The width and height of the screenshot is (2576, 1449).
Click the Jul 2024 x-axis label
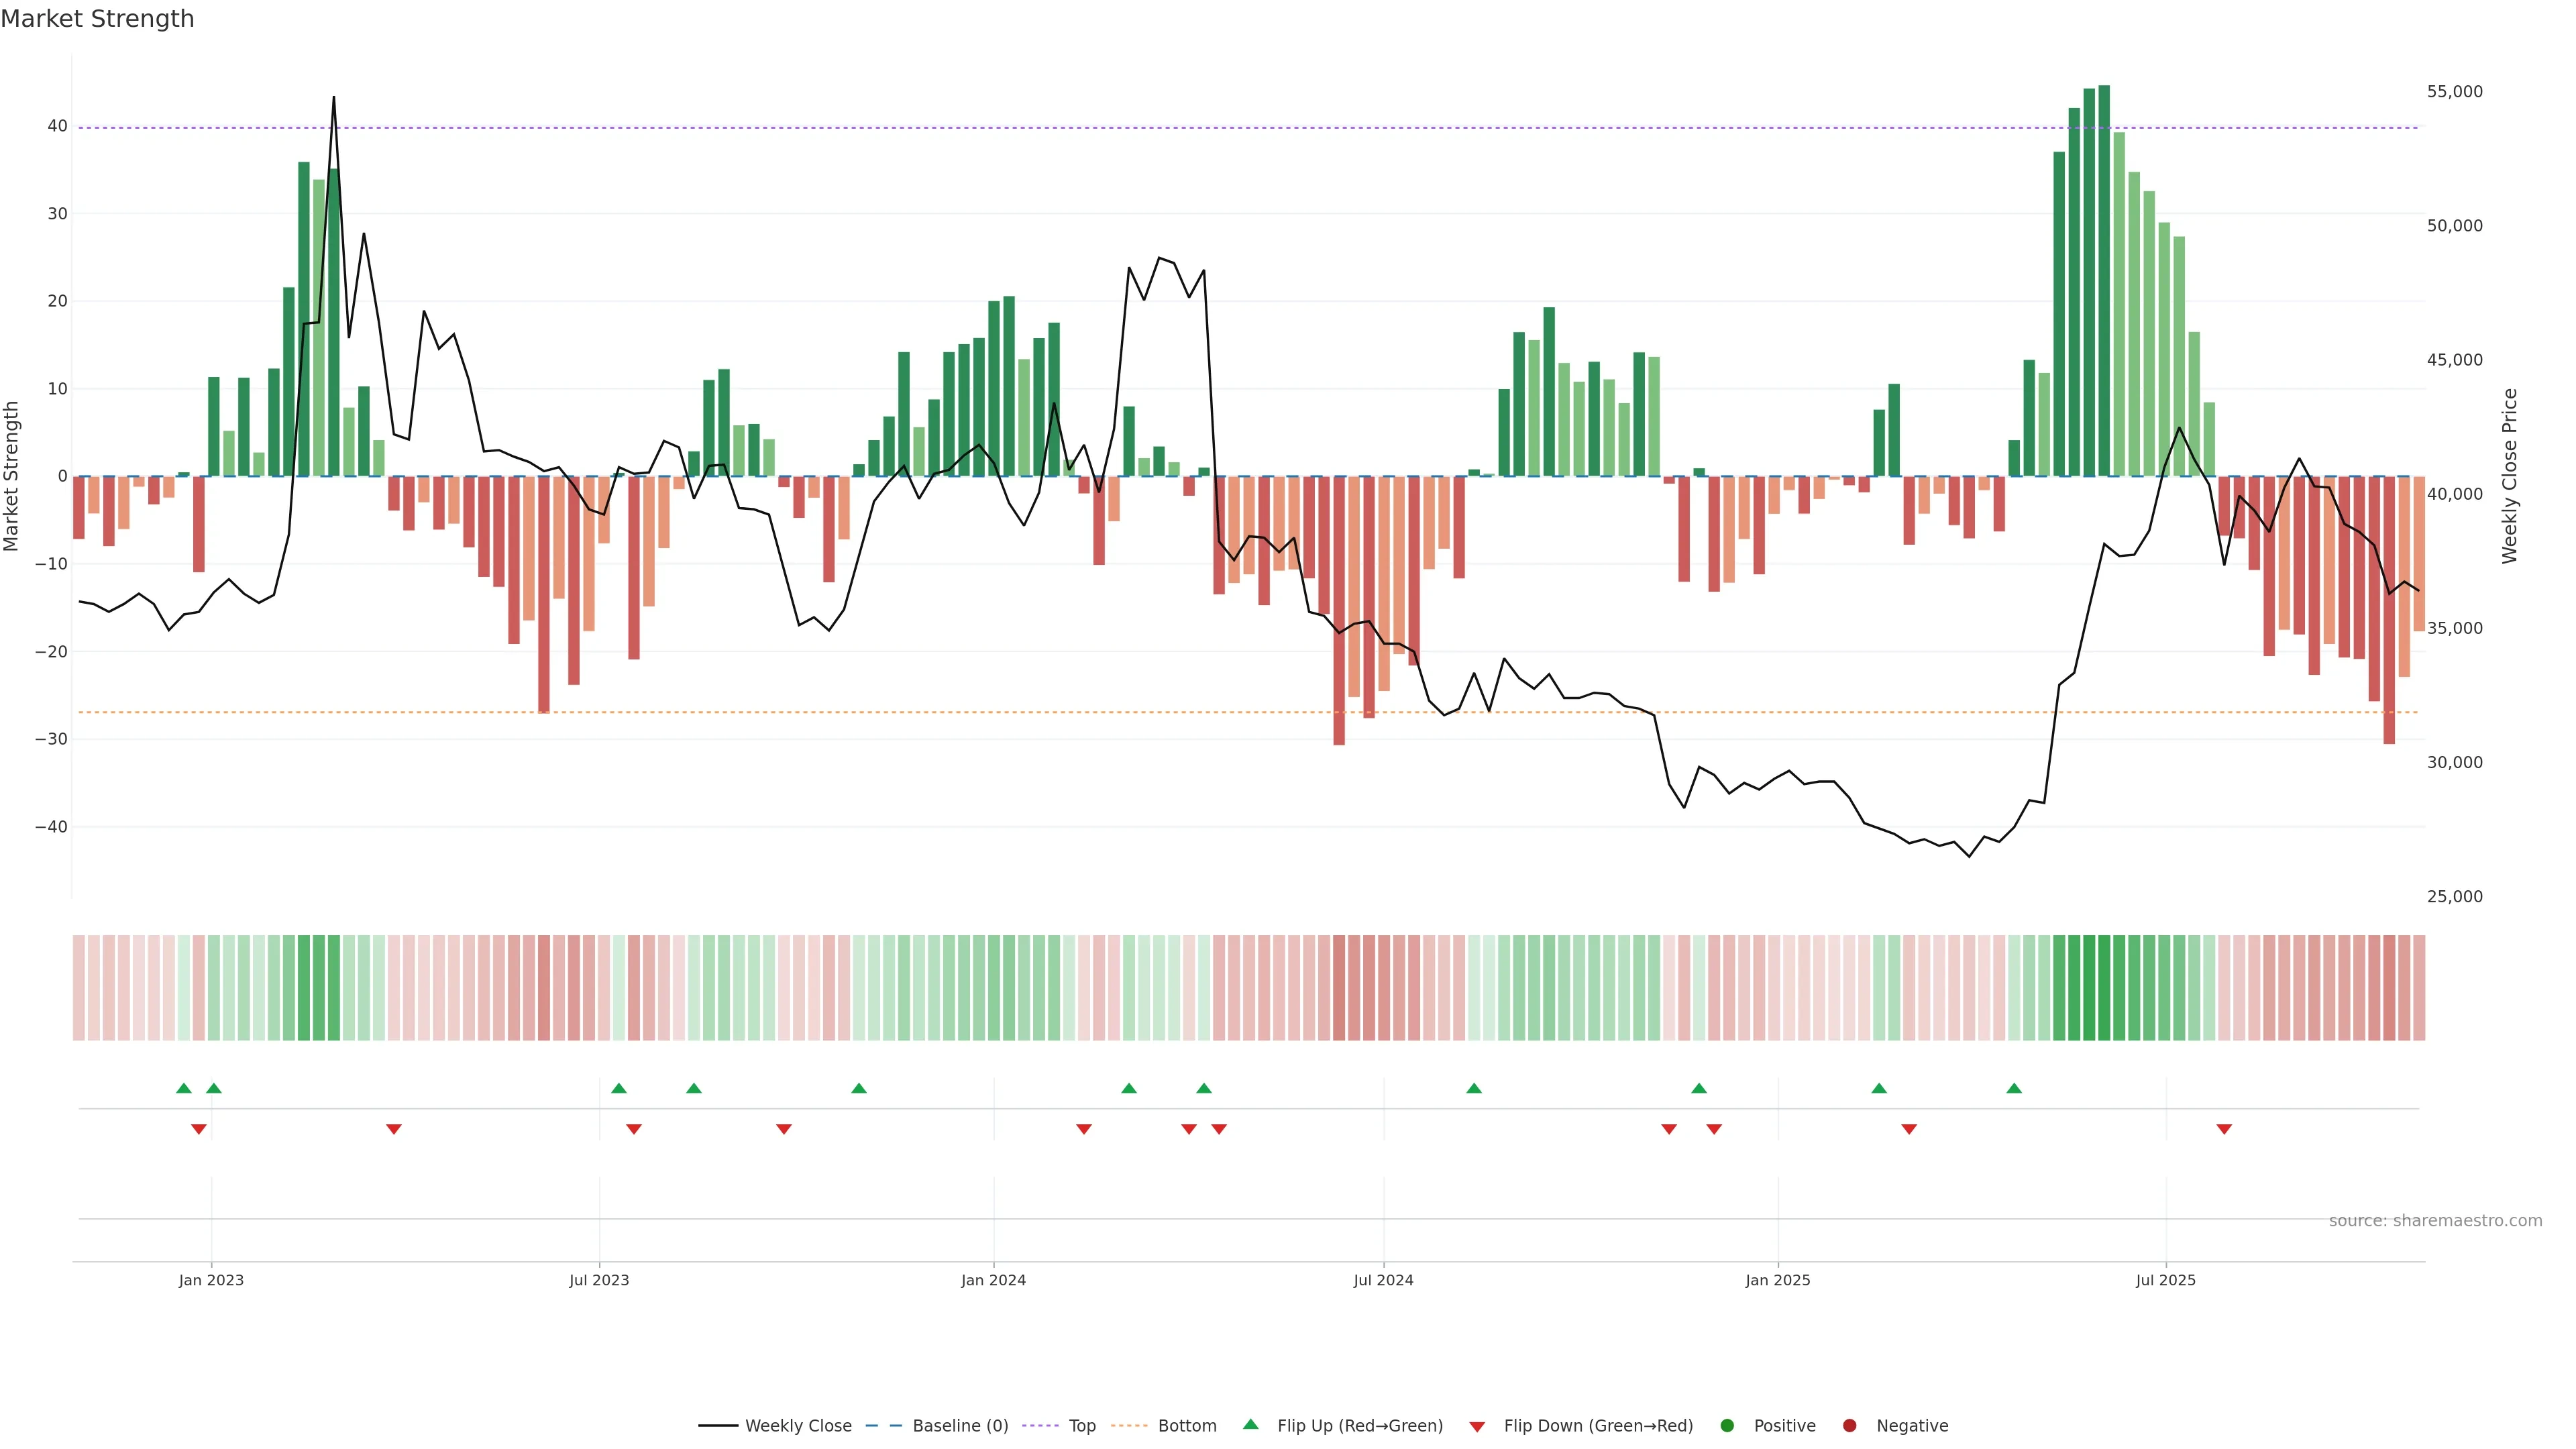(1383, 1280)
